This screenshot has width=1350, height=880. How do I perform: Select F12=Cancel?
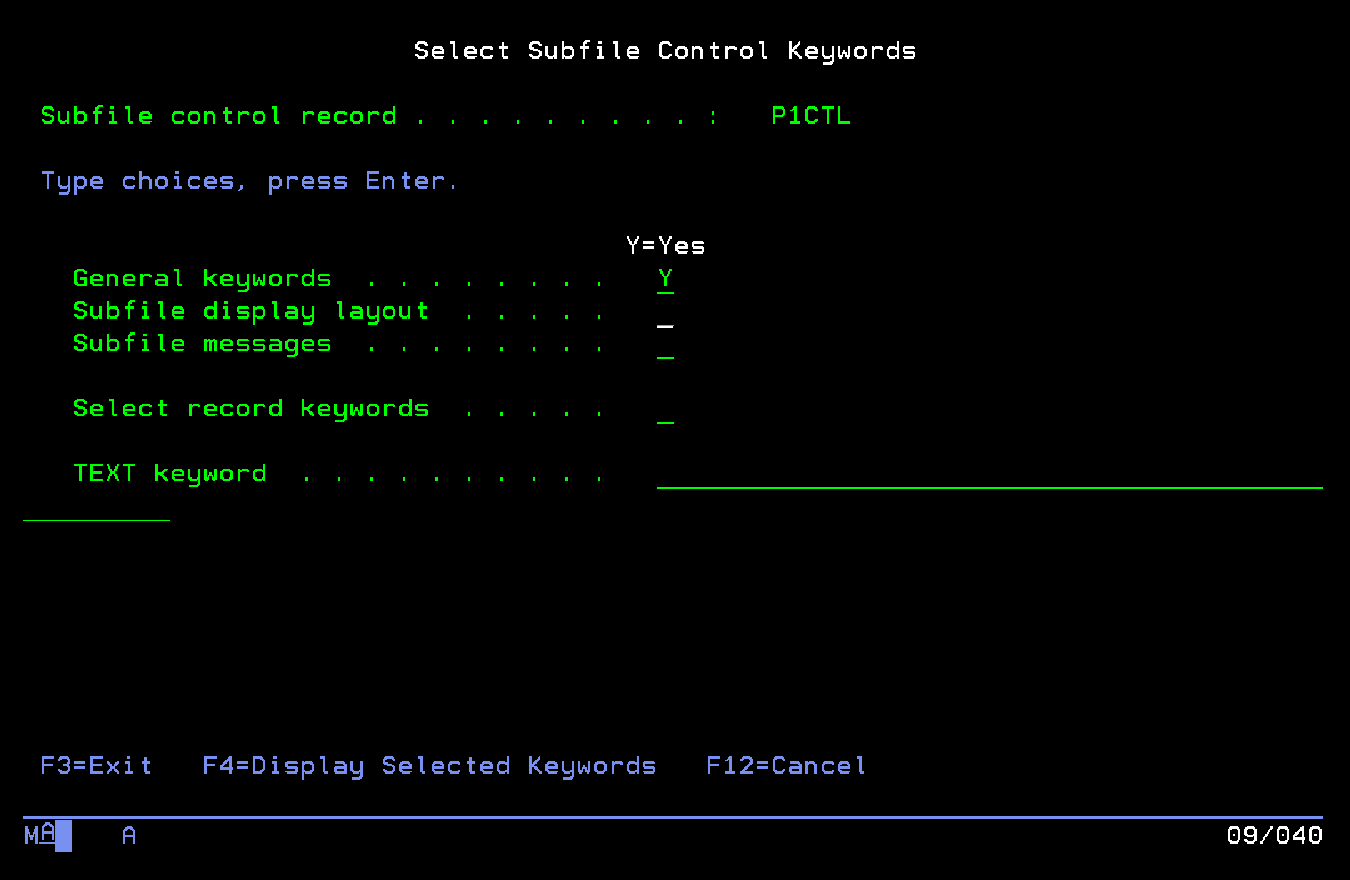tap(785, 766)
